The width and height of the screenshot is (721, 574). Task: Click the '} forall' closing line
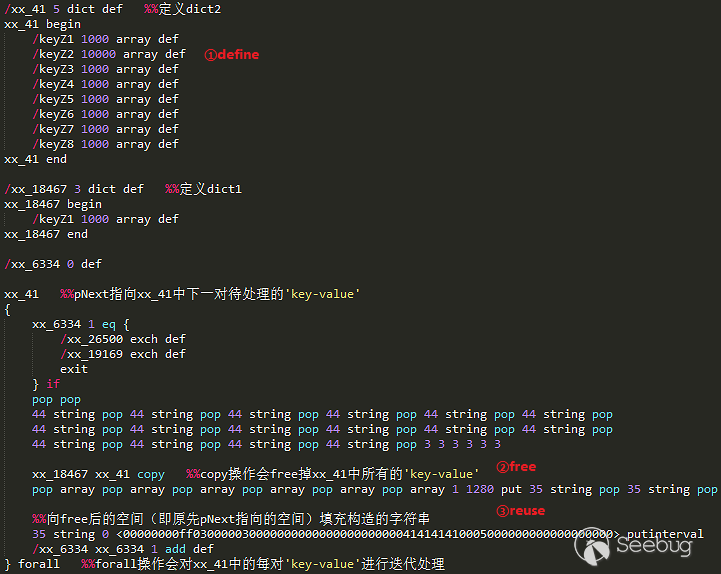[x=32, y=564]
